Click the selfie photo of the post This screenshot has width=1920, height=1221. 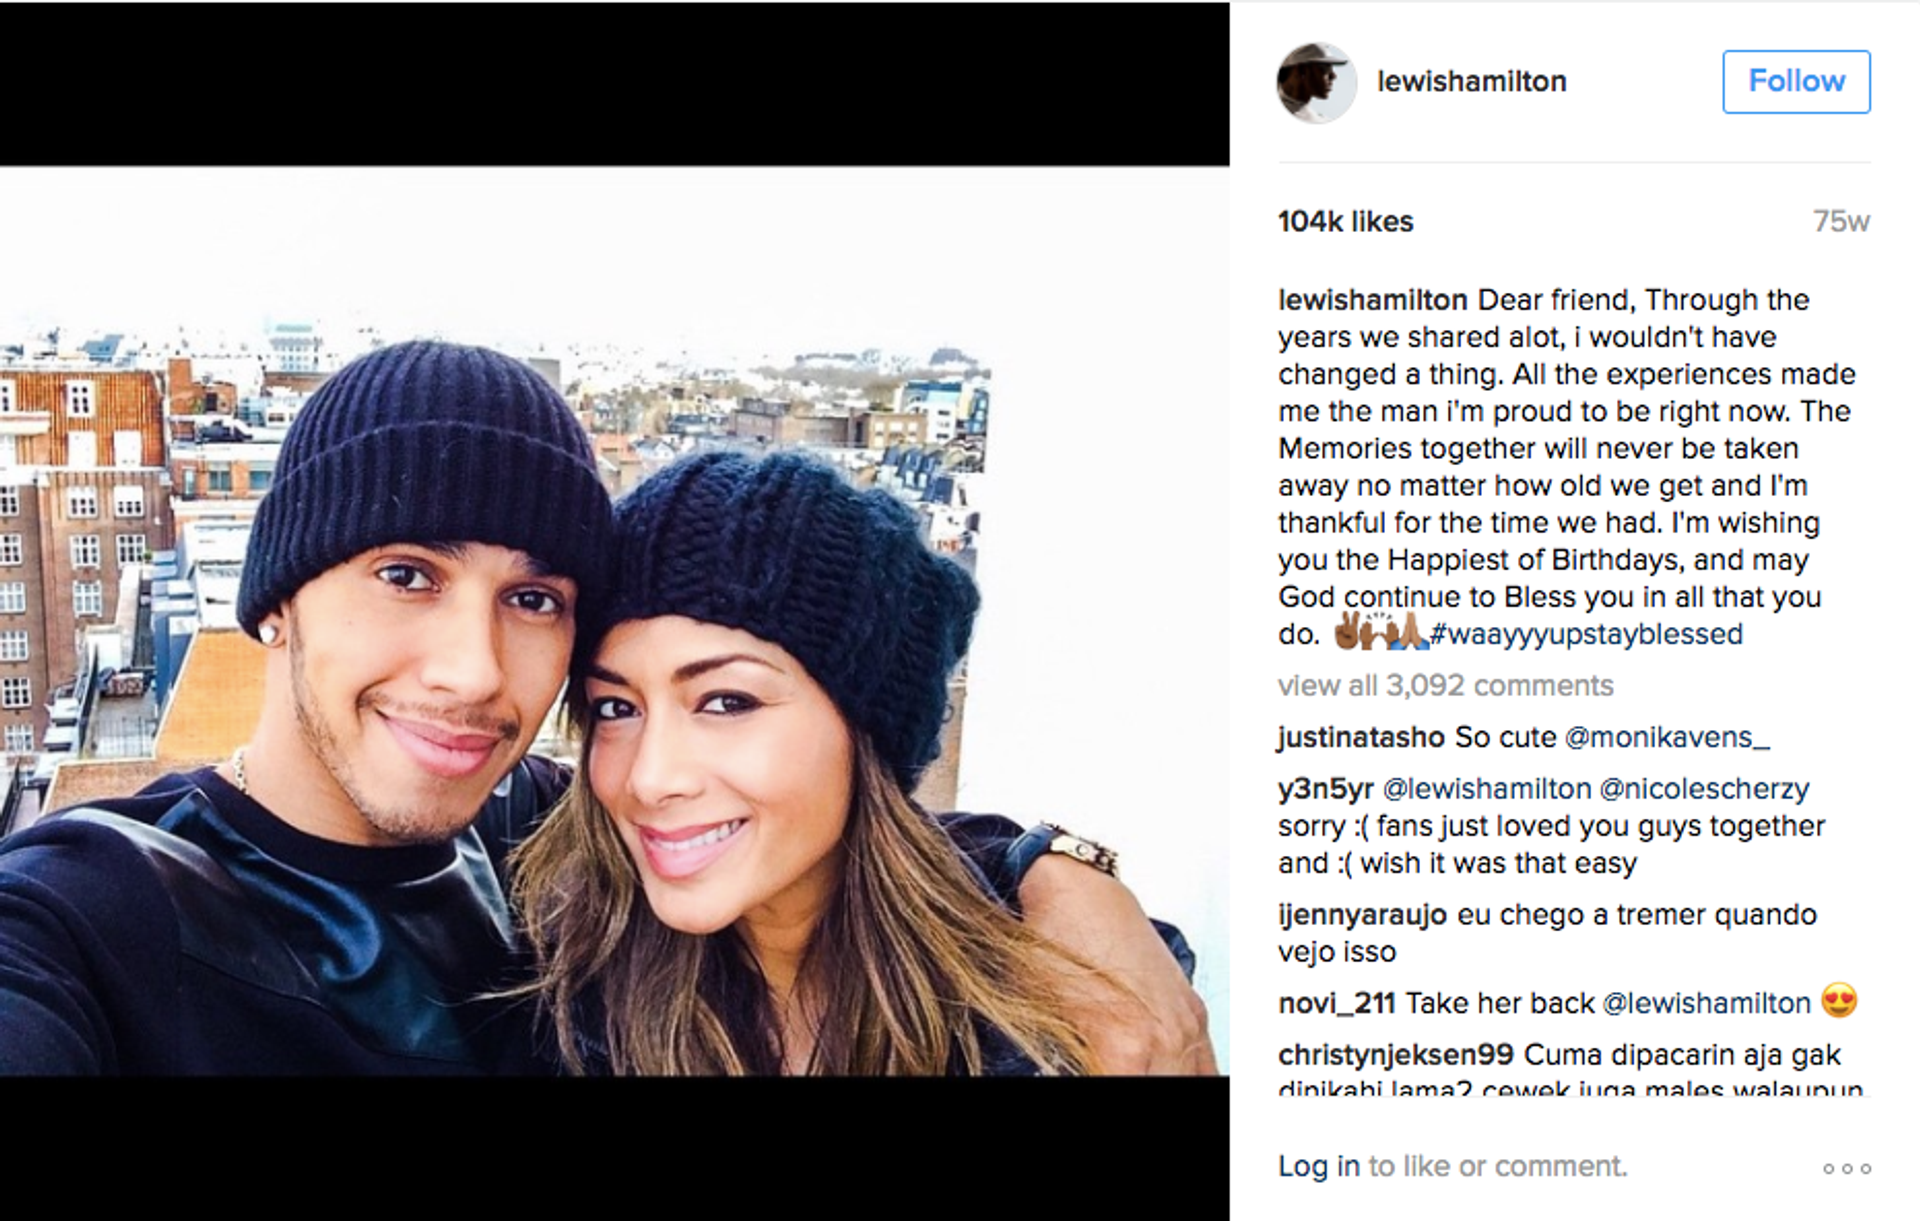[614, 621]
